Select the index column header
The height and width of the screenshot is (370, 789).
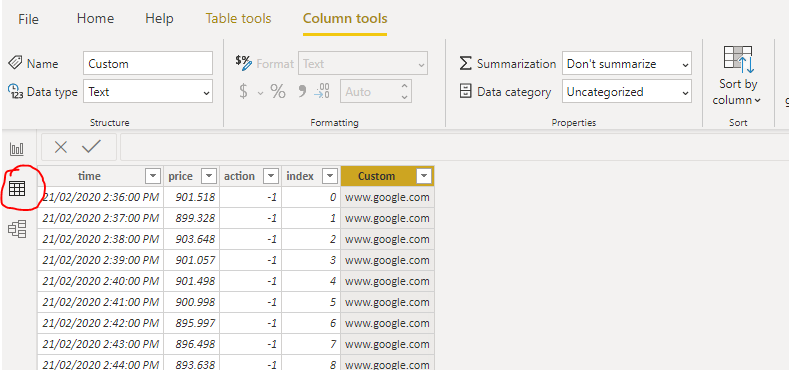pyautogui.click(x=300, y=176)
